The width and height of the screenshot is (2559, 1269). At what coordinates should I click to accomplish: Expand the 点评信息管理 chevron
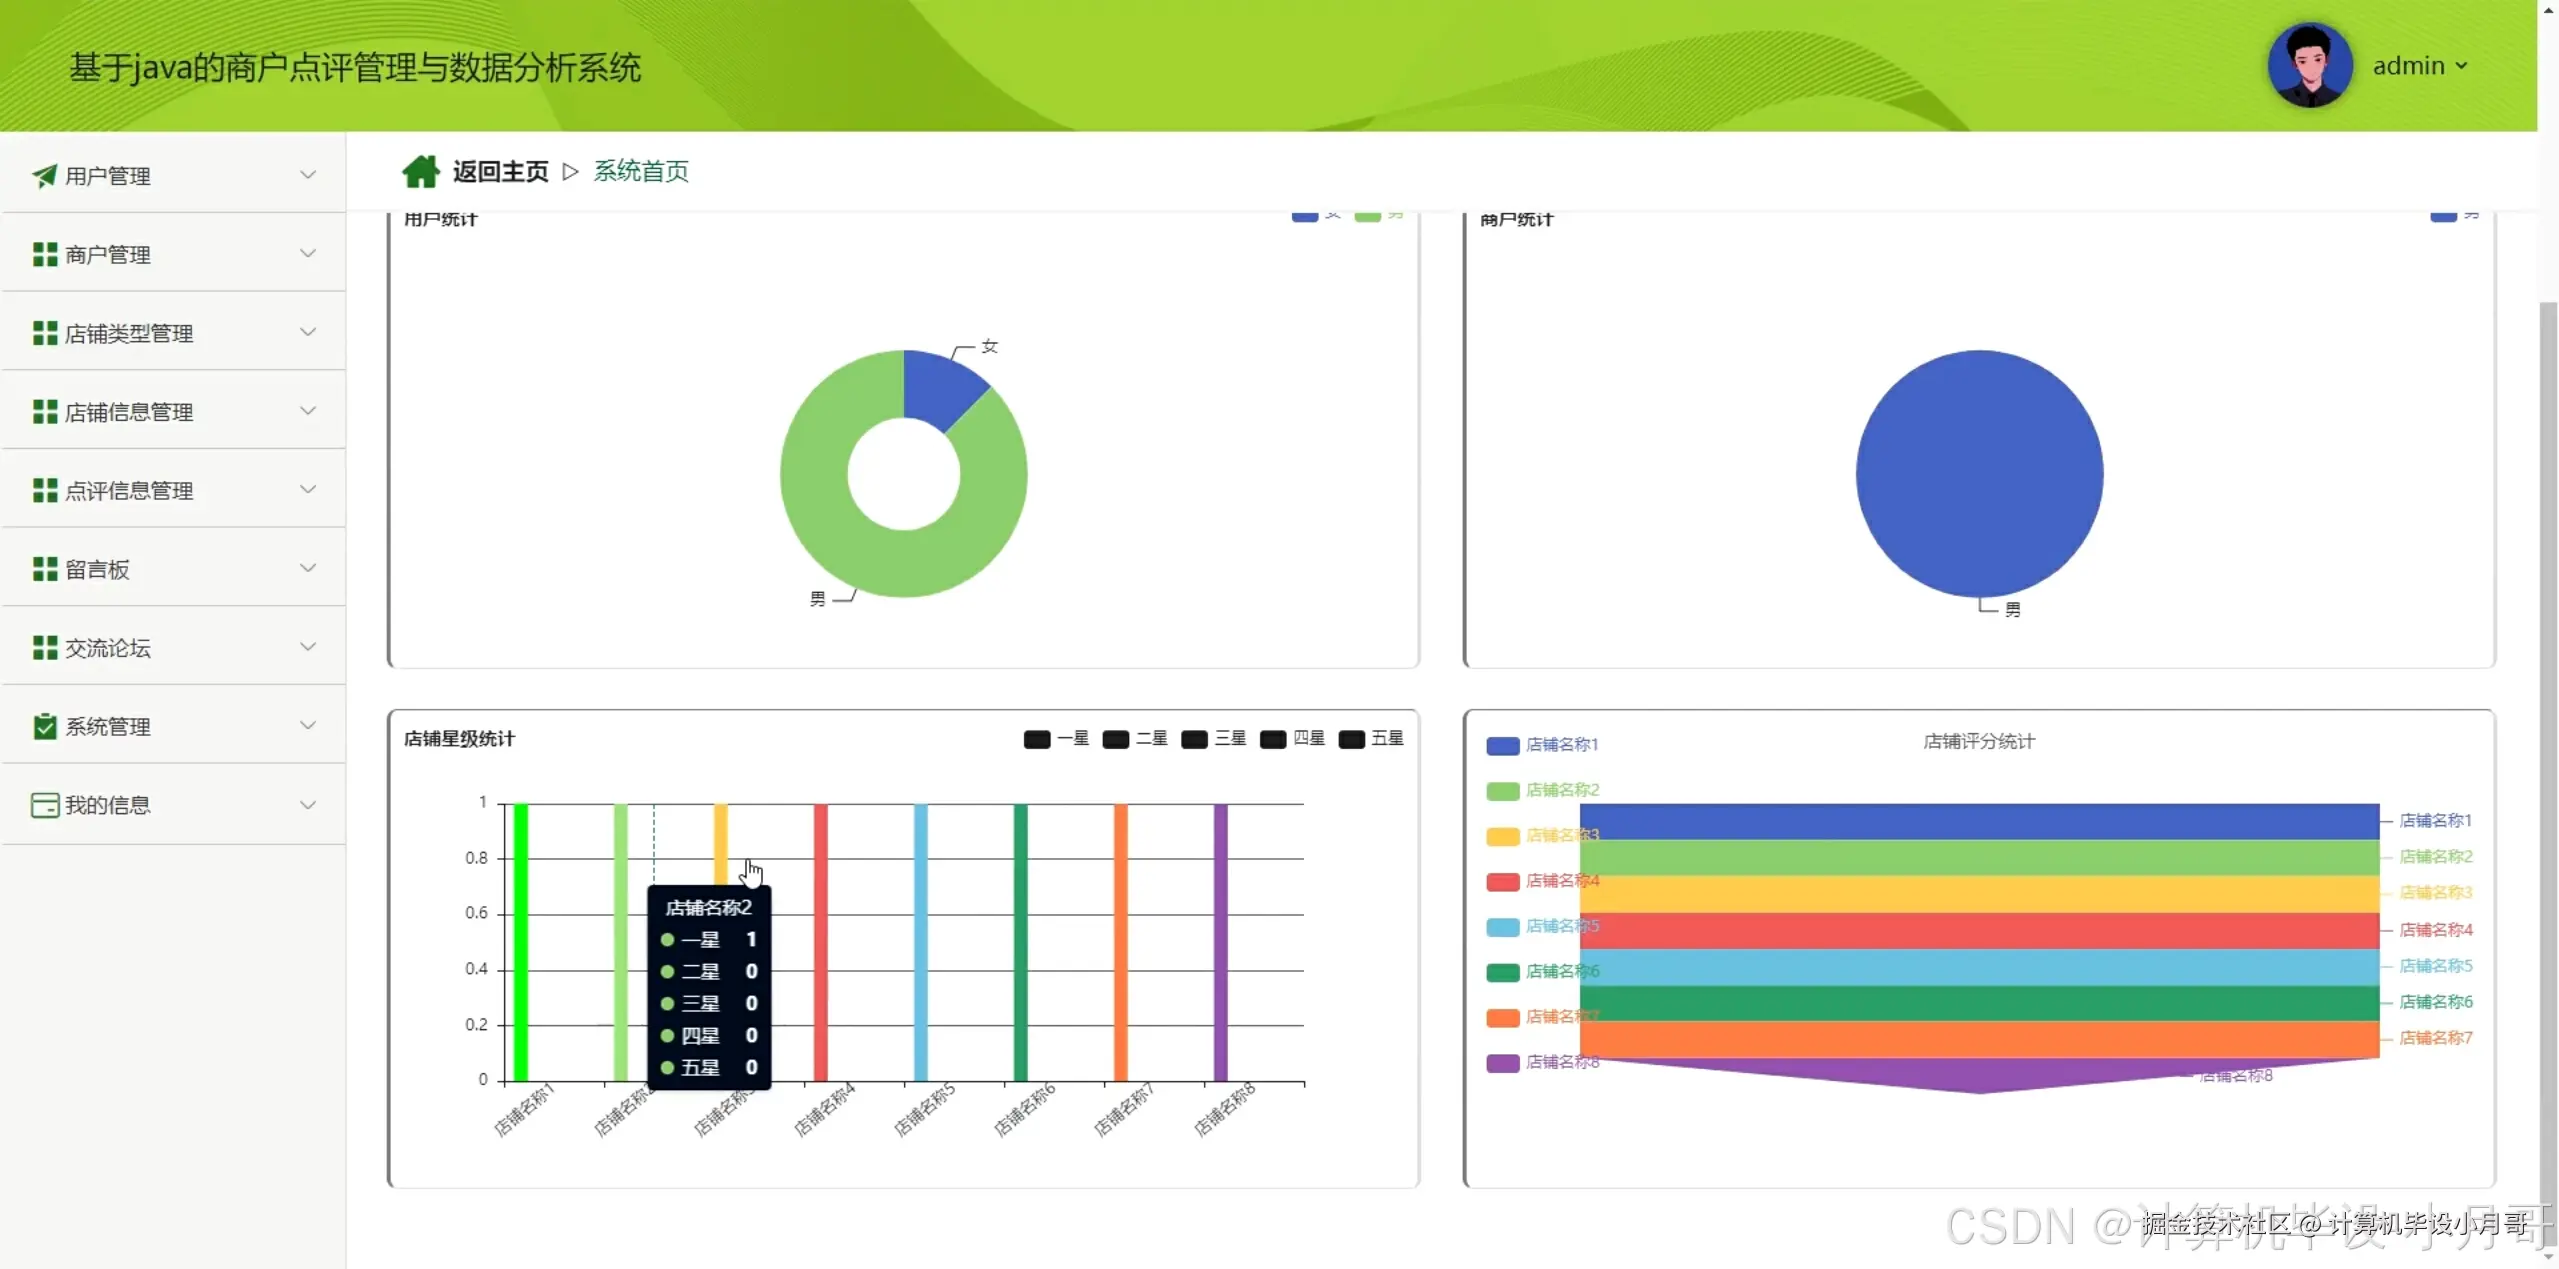308,489
